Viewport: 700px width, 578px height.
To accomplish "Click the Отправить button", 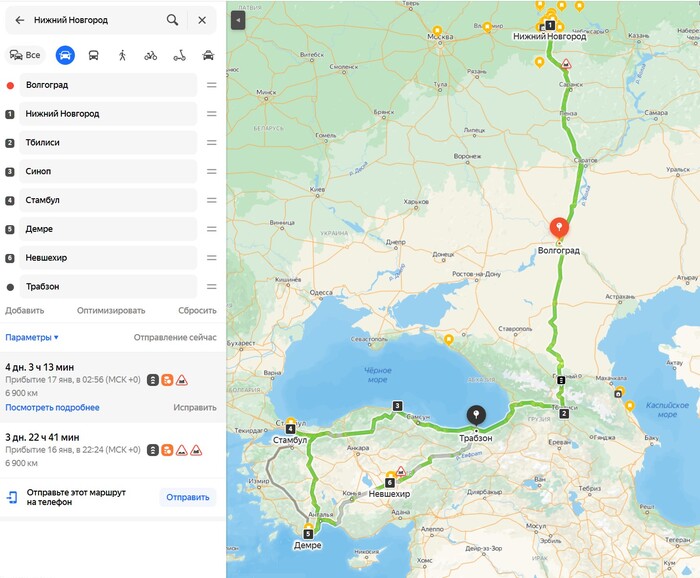I will point(188,497).
